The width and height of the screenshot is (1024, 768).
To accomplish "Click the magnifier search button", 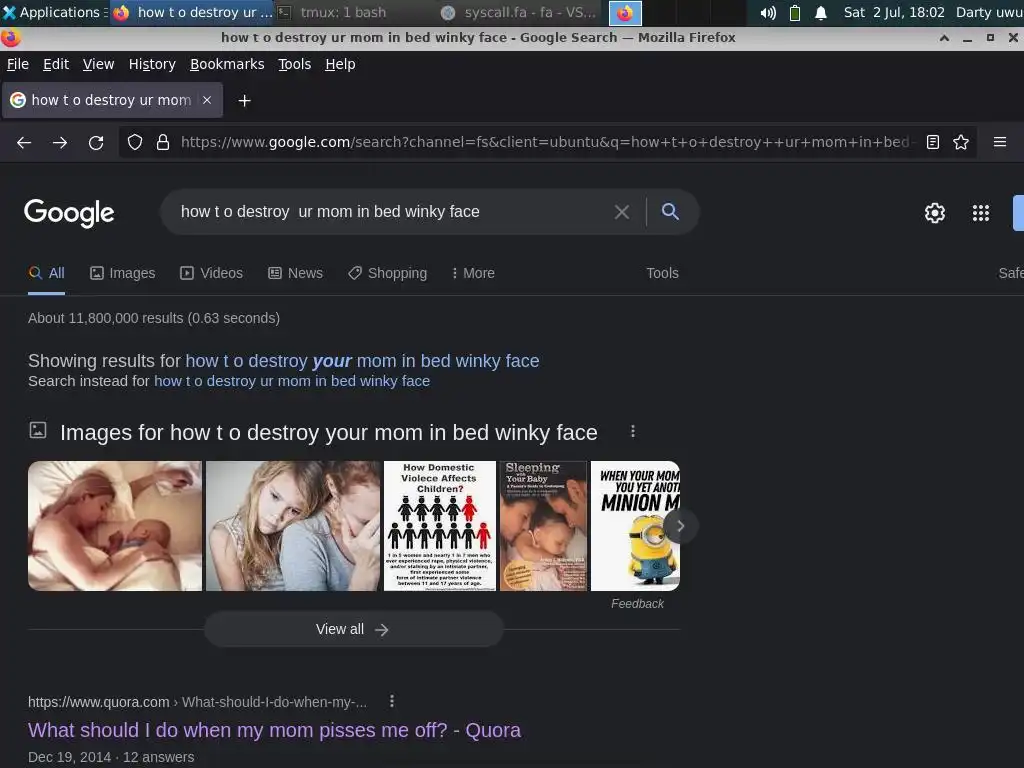I will 670,211.
